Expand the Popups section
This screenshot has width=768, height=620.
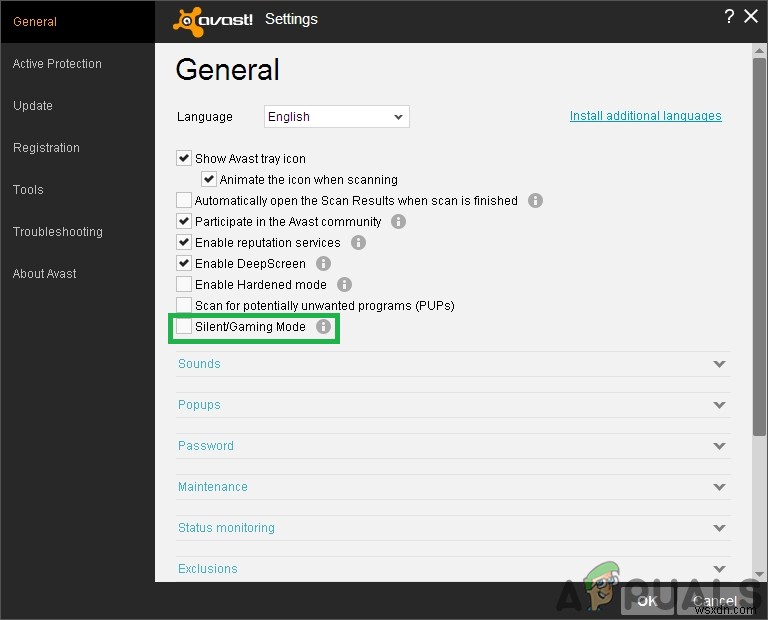(453, 405)
